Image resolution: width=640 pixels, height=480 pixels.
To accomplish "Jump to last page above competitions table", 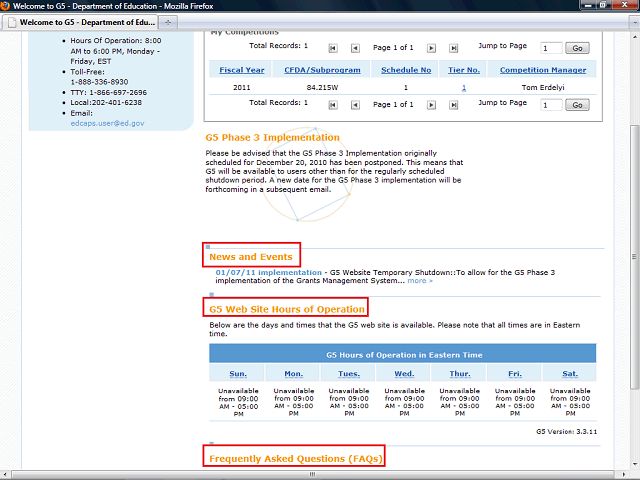I will (x=453, y=47).
